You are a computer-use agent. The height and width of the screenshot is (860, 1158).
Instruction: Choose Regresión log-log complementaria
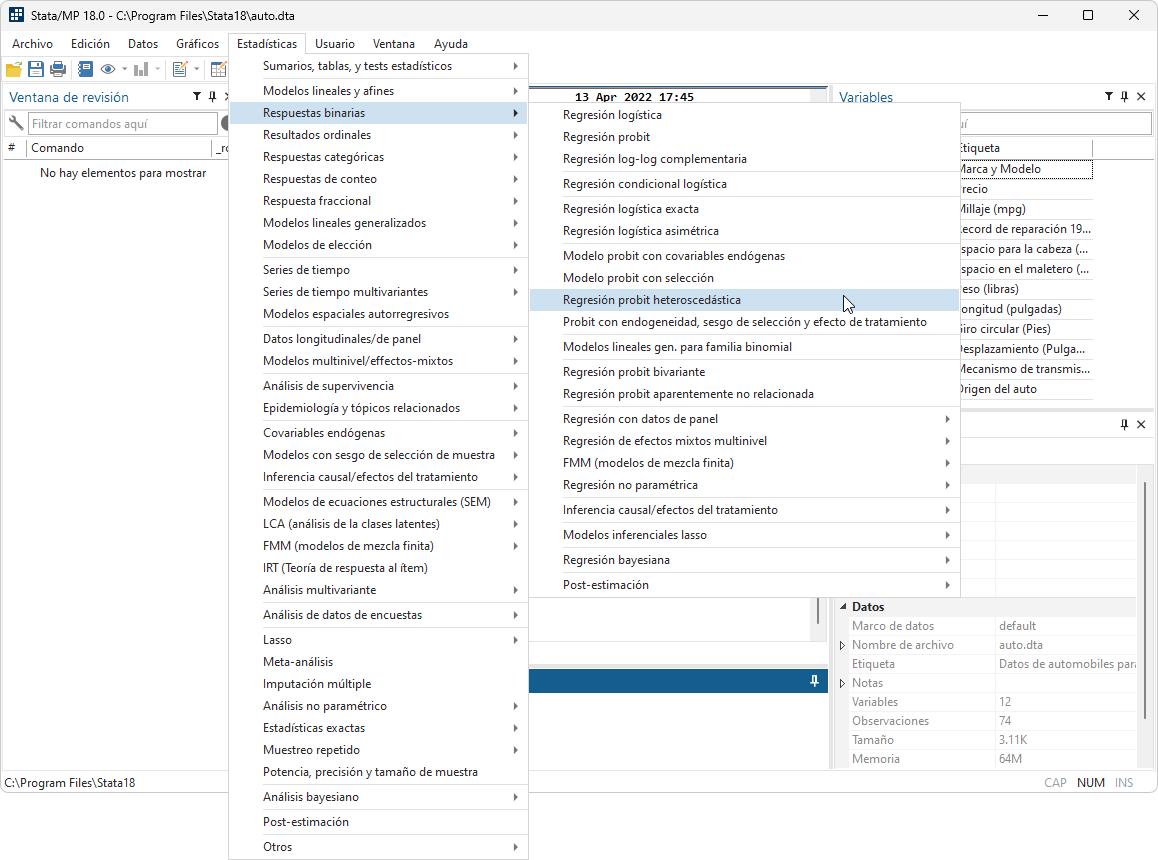pos(744,159)
